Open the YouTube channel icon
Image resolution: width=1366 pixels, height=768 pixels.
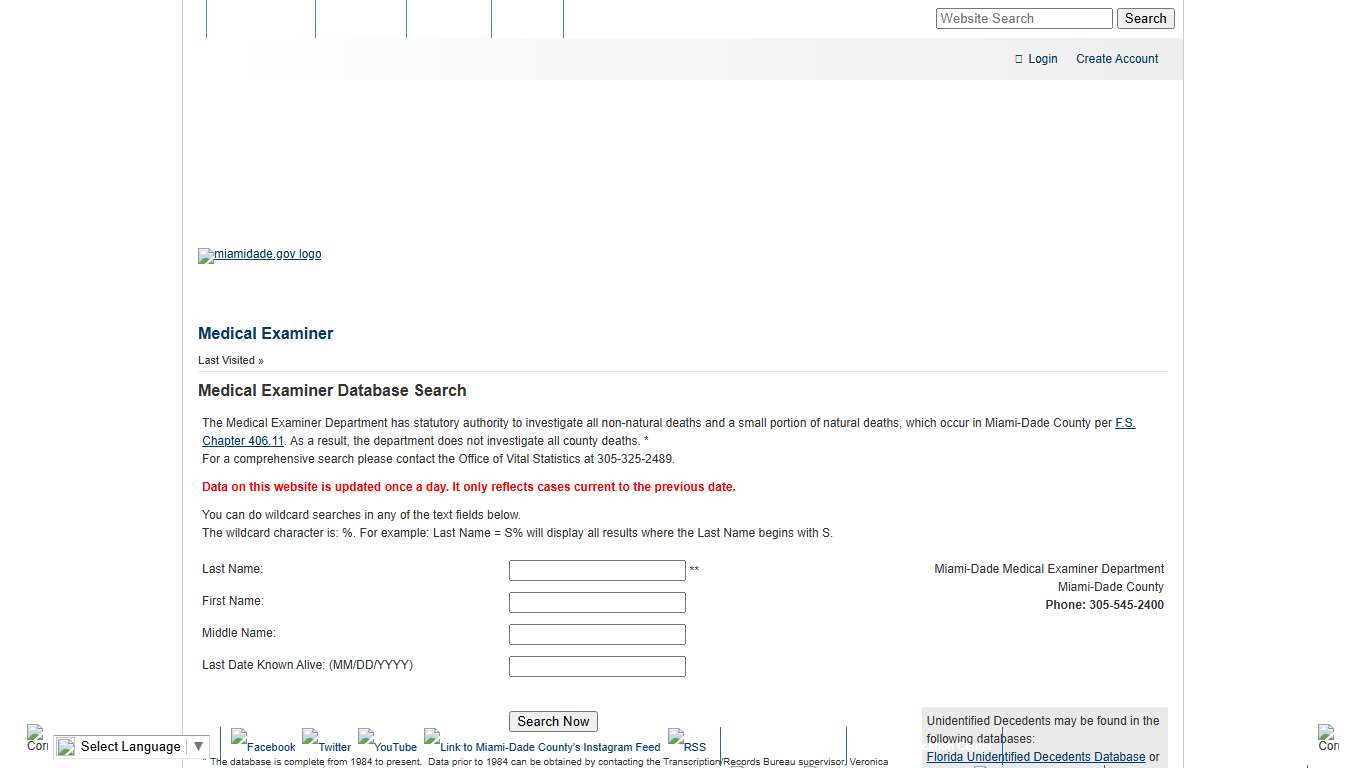click(387, 744)
